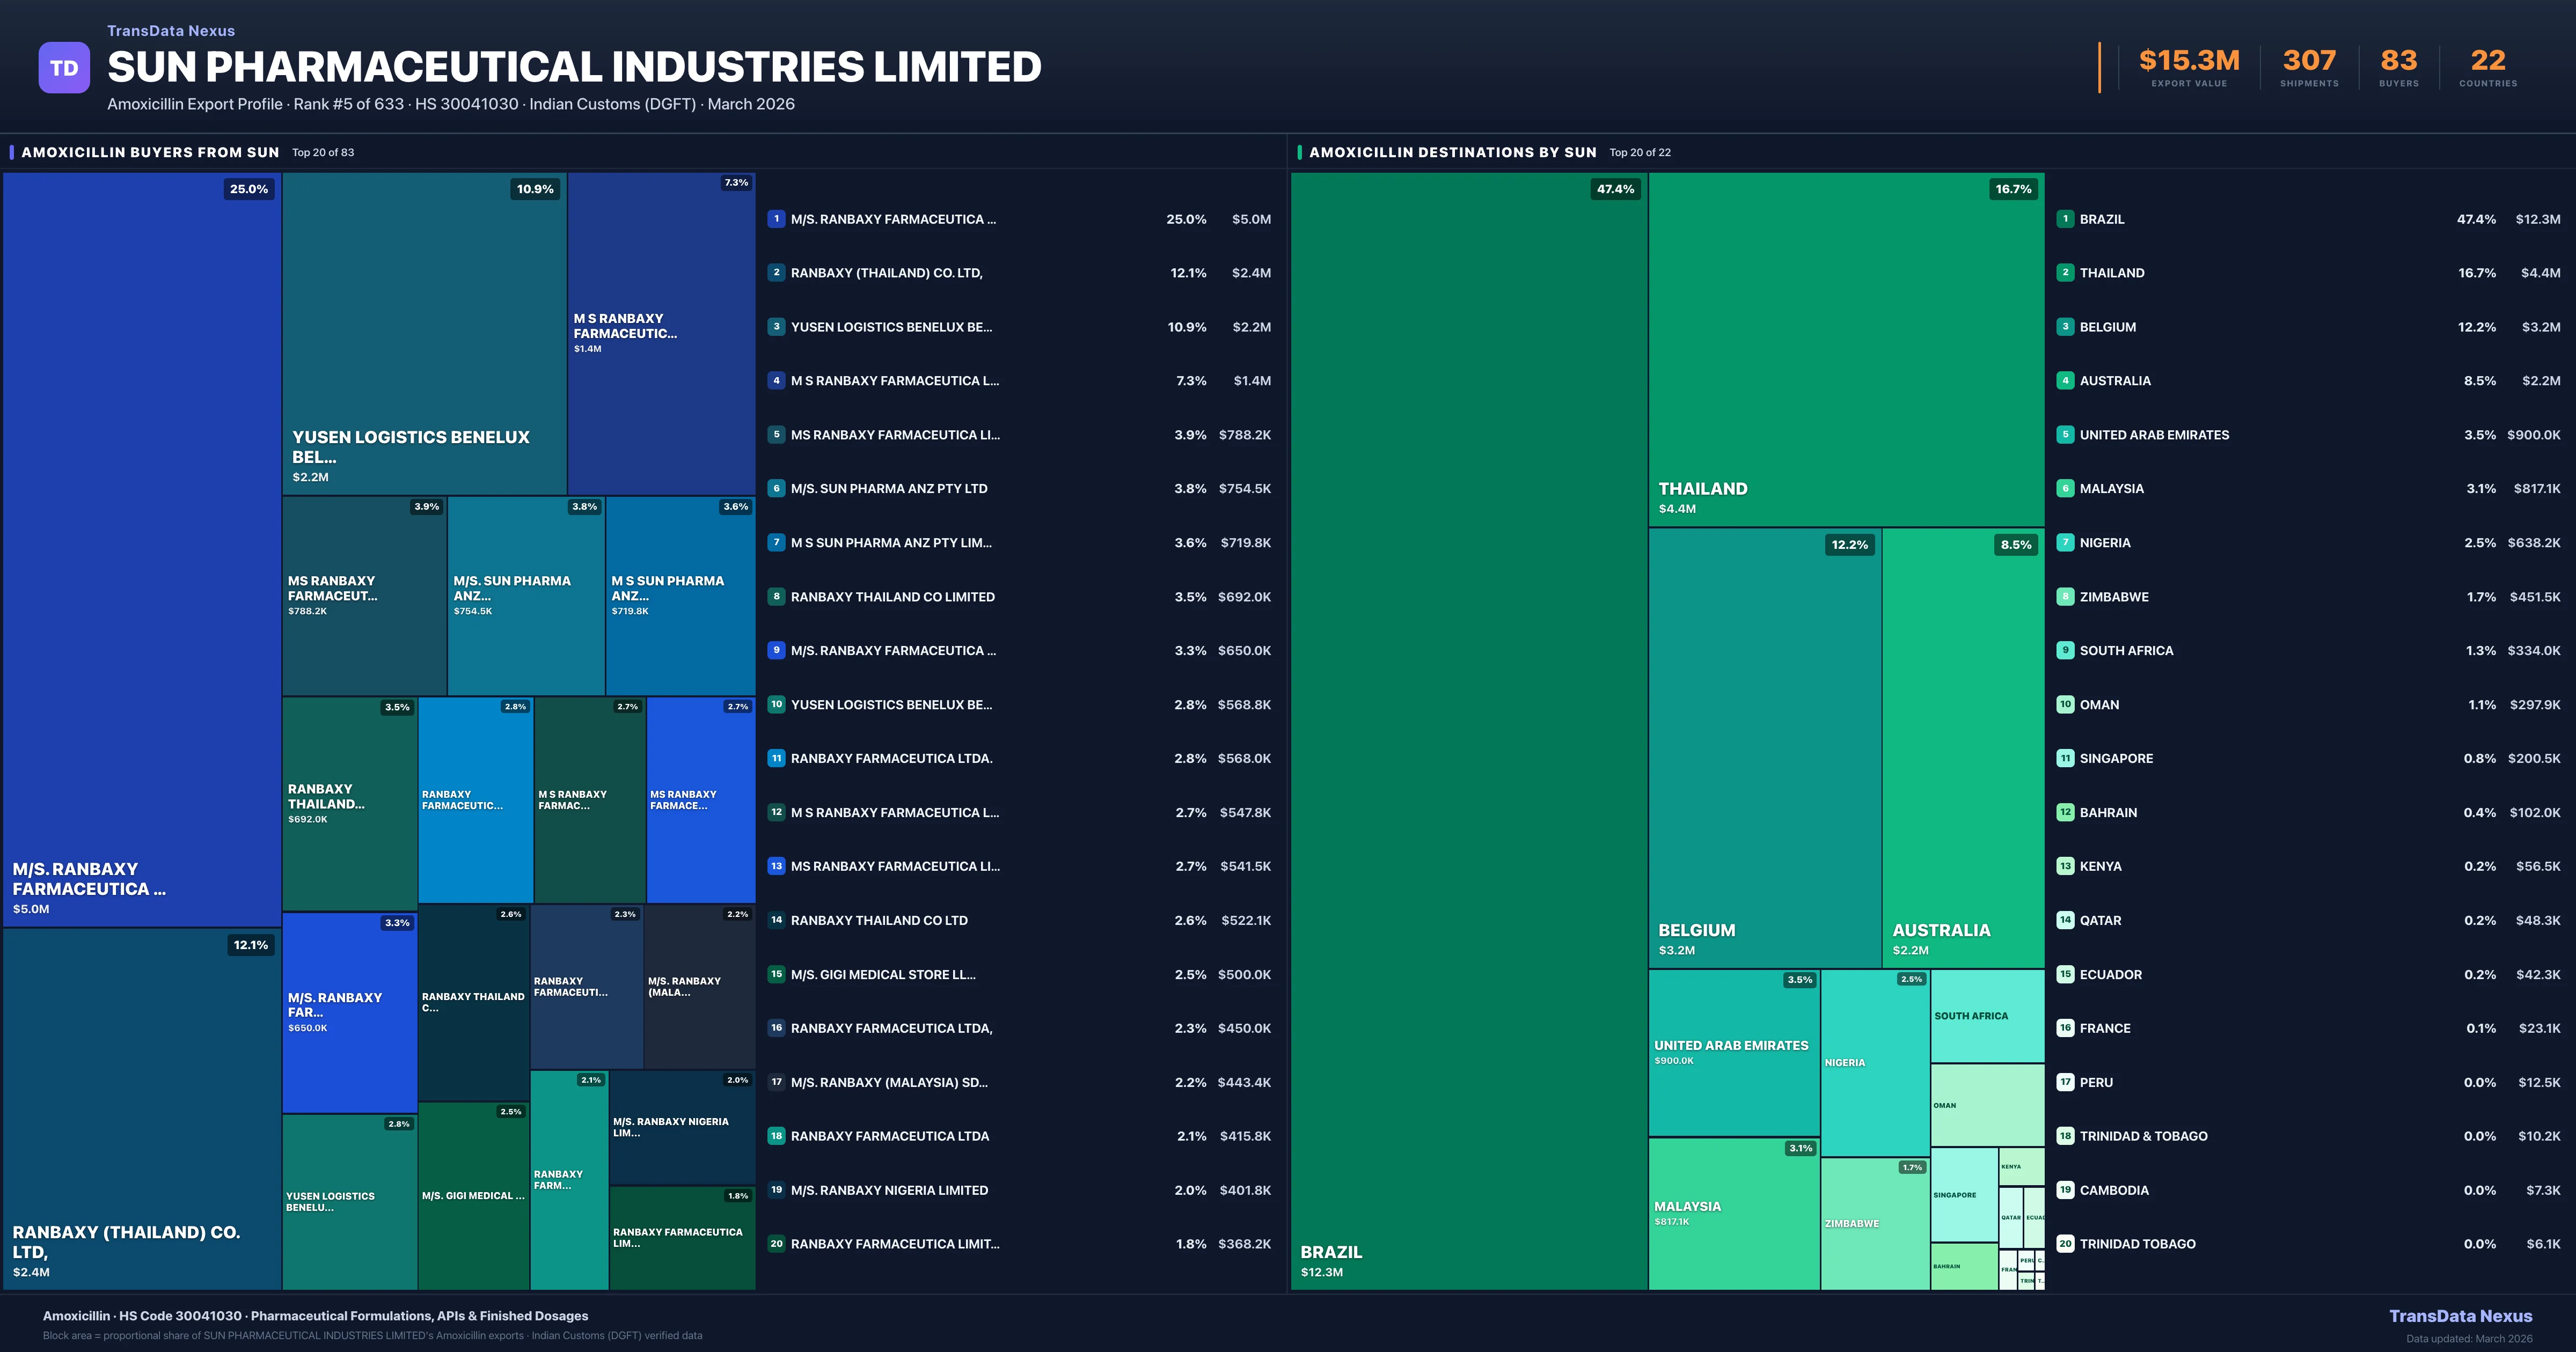
Task: Click the purple TD logo icon
Action: point(64,68)
